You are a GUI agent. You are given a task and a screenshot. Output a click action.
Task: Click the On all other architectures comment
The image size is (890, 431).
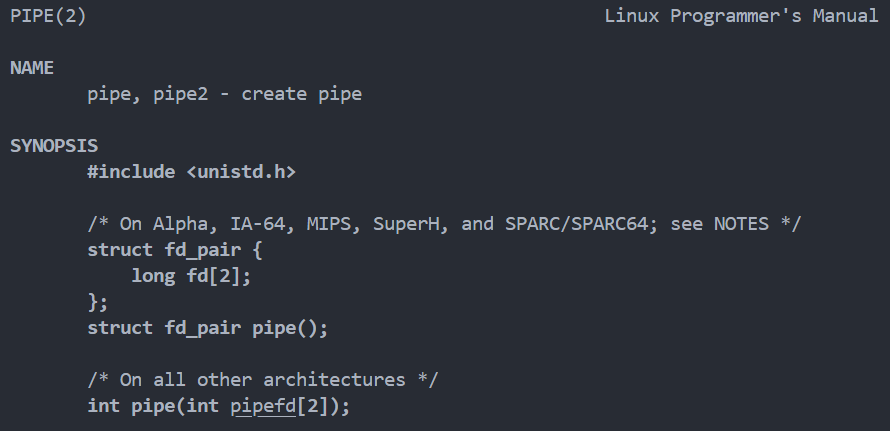263,380
